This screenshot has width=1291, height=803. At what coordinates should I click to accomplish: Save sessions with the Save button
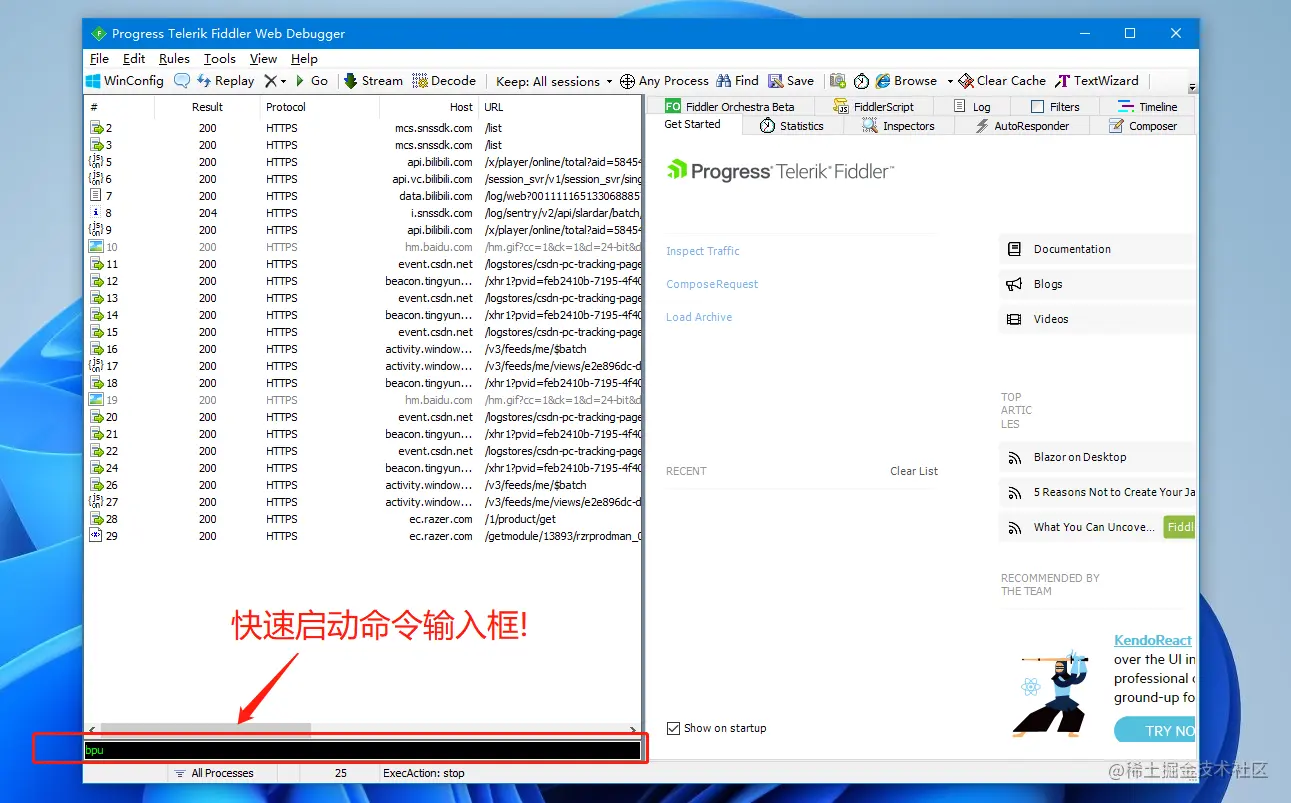point(791,81)
